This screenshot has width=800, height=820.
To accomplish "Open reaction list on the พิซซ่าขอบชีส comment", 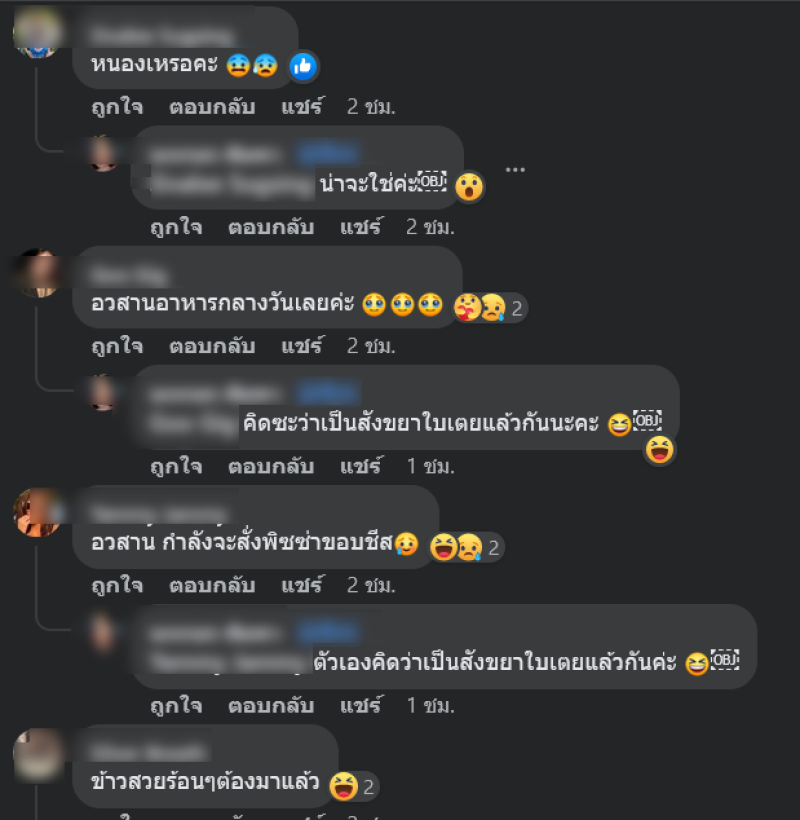I will point(465,548).
